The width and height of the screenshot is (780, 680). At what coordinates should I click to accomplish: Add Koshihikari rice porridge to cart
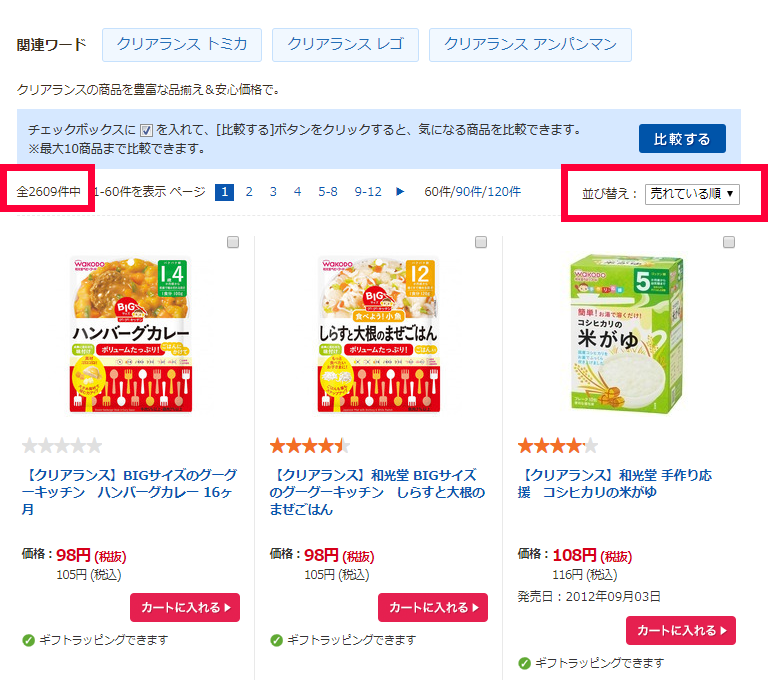point(681,630)
